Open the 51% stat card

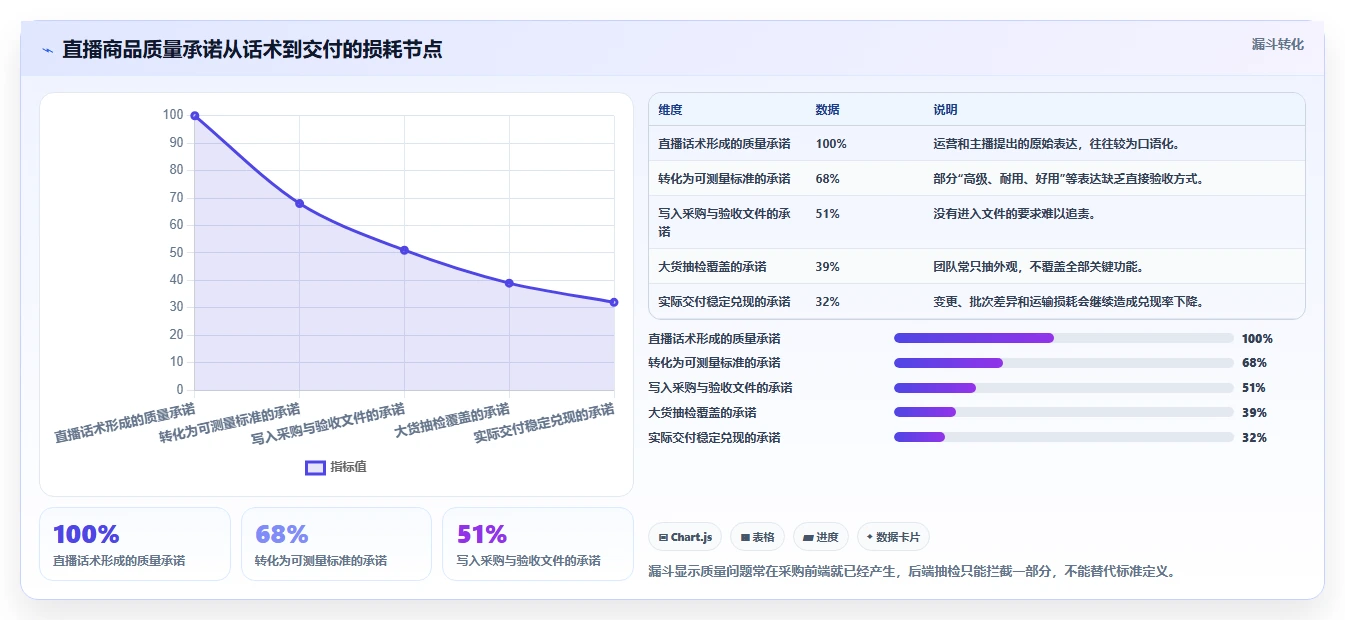pos(538,544)
